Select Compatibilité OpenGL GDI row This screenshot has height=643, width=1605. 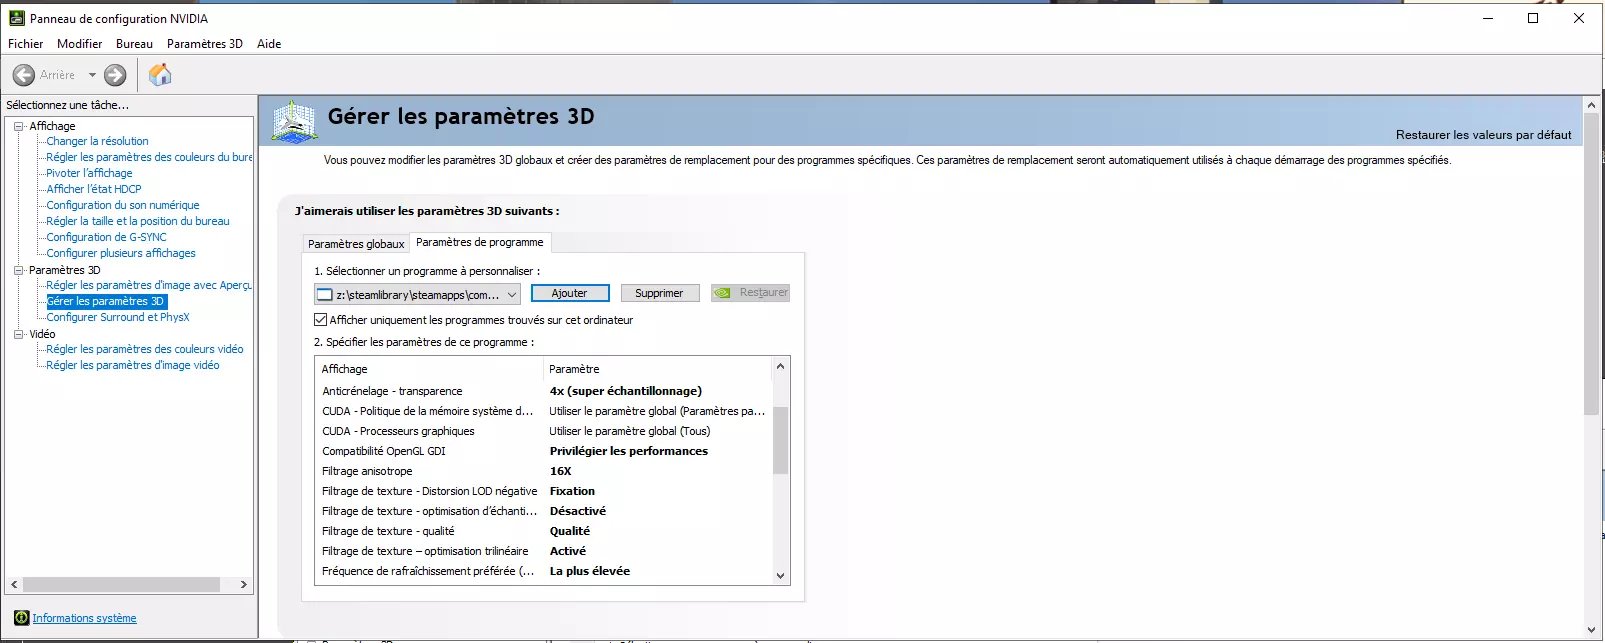pyautogui.click(x=544, y=451)
